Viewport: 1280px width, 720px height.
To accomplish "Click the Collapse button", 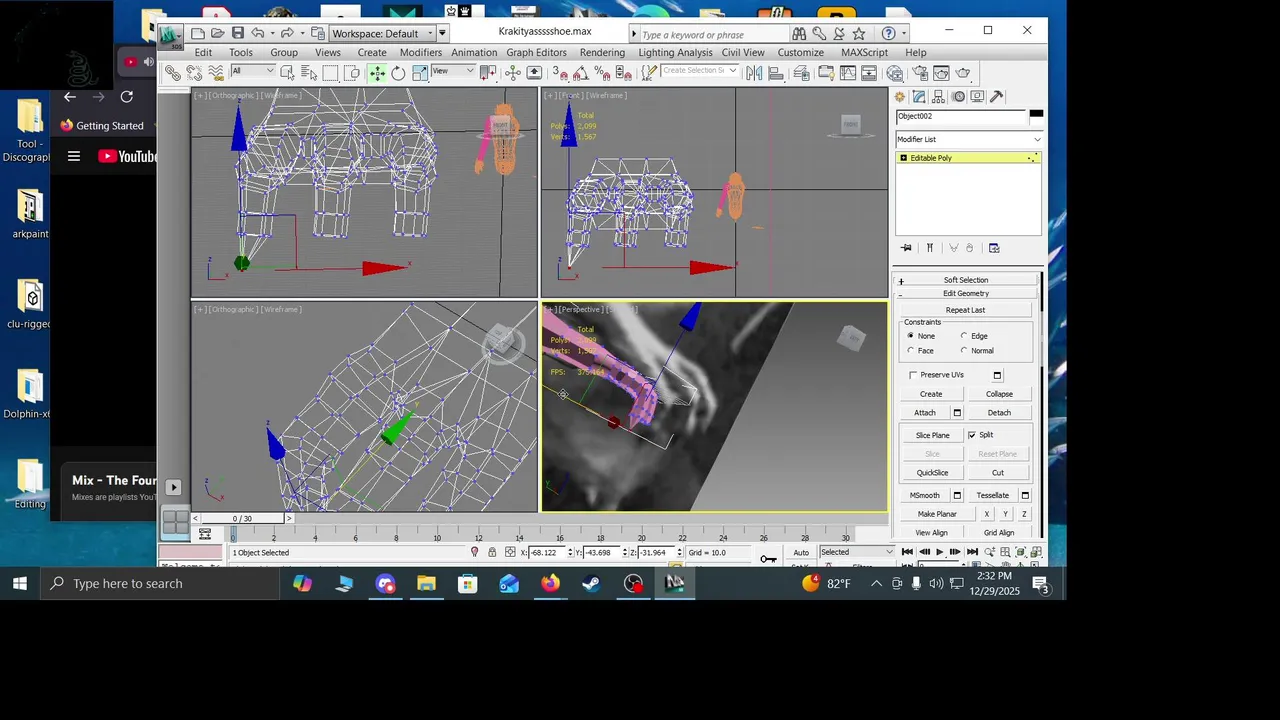I will point(999,394).
